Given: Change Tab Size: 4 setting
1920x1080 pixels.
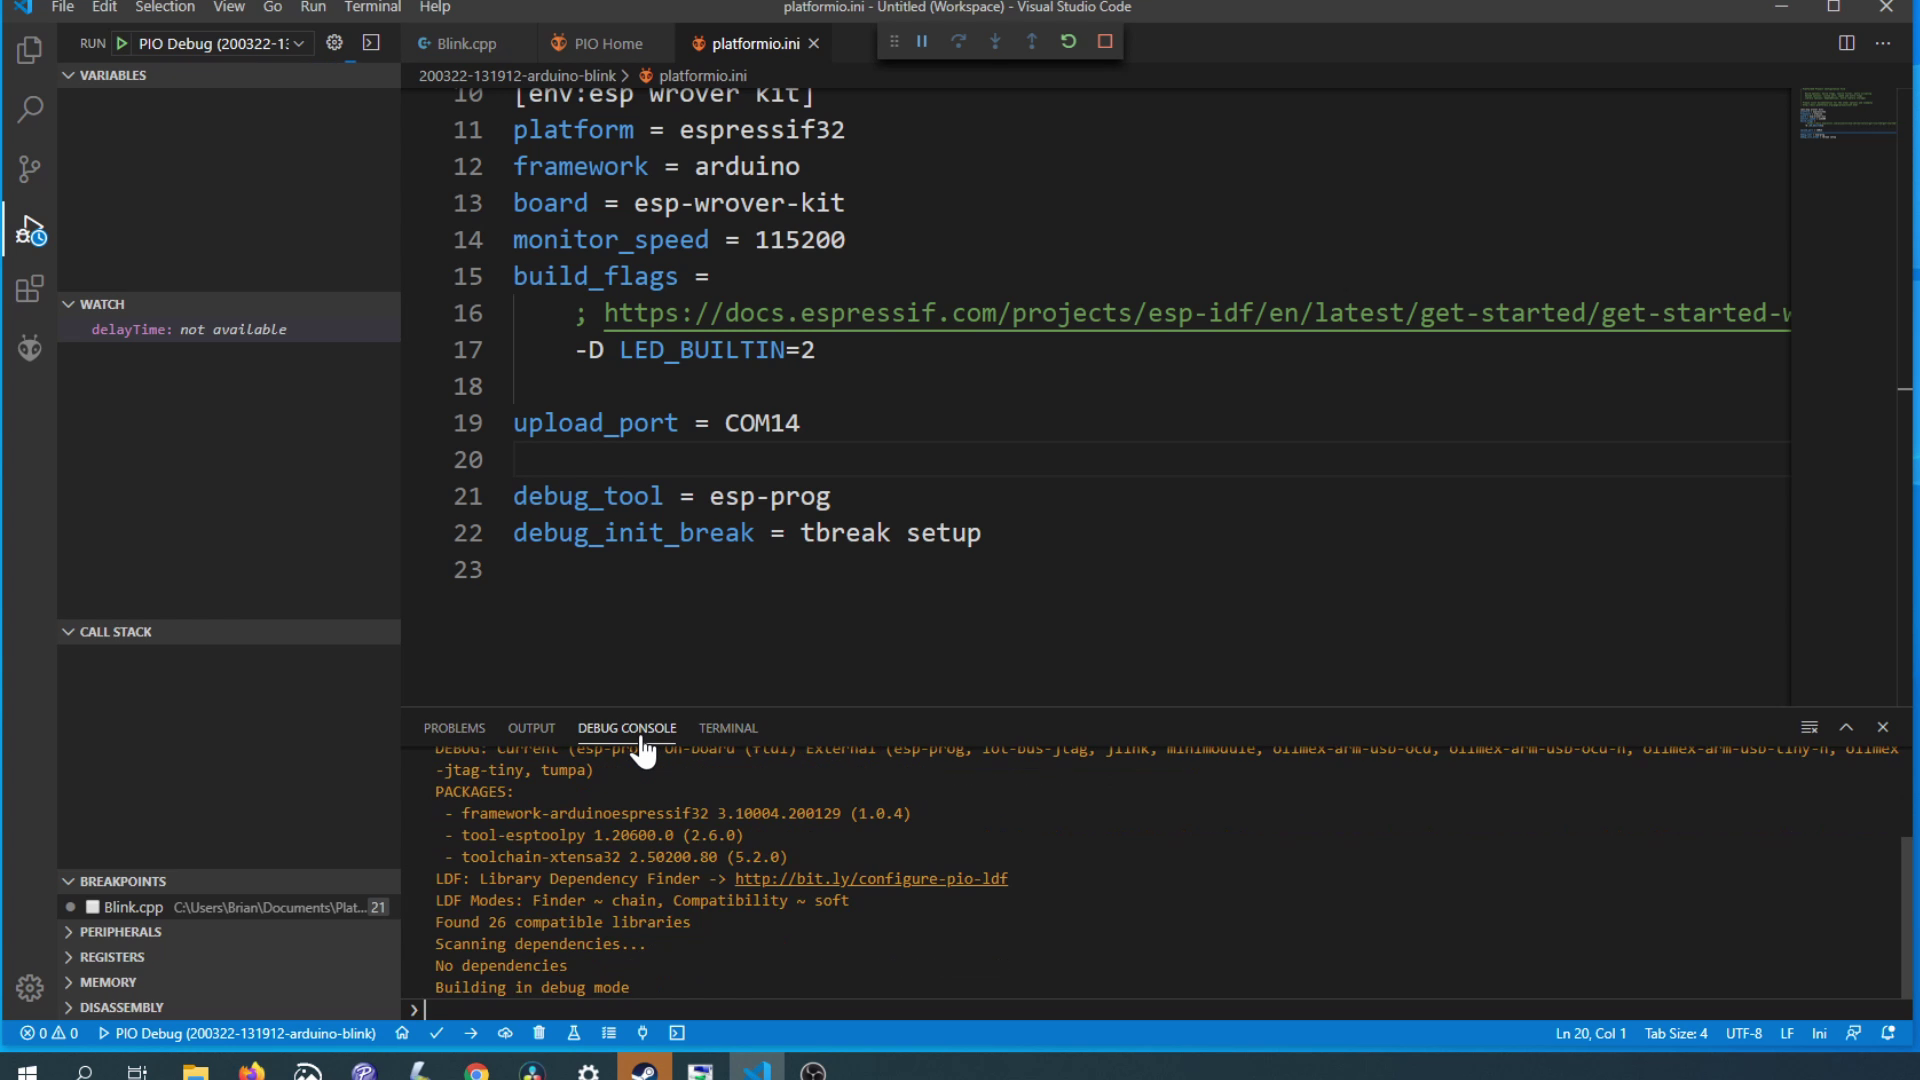Looking at the screenshot, I should [1676, 1033].
